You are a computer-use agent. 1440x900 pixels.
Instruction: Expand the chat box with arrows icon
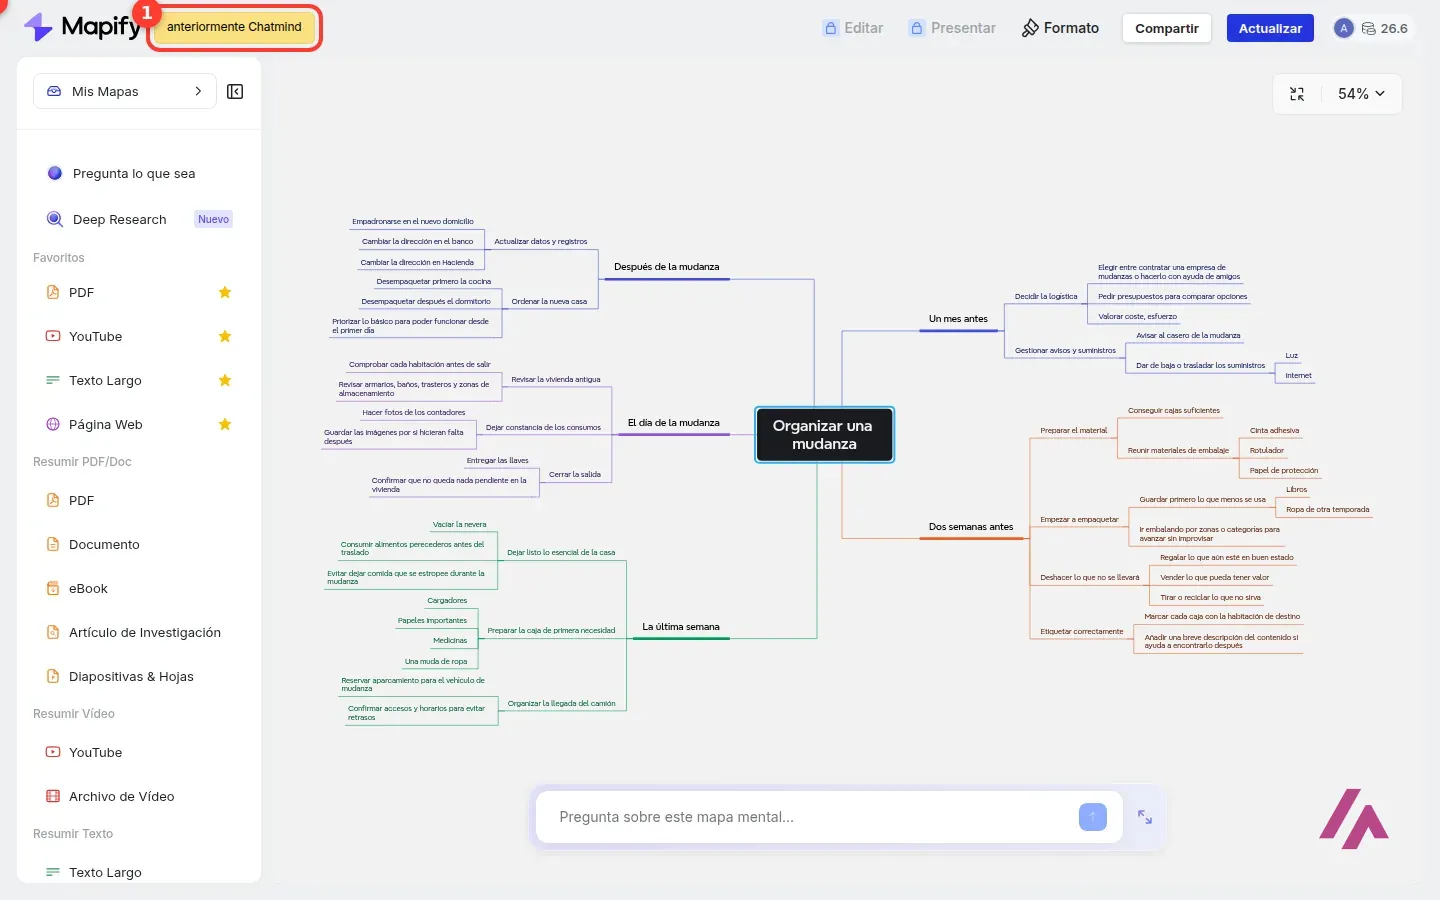tap(1145, 817)
